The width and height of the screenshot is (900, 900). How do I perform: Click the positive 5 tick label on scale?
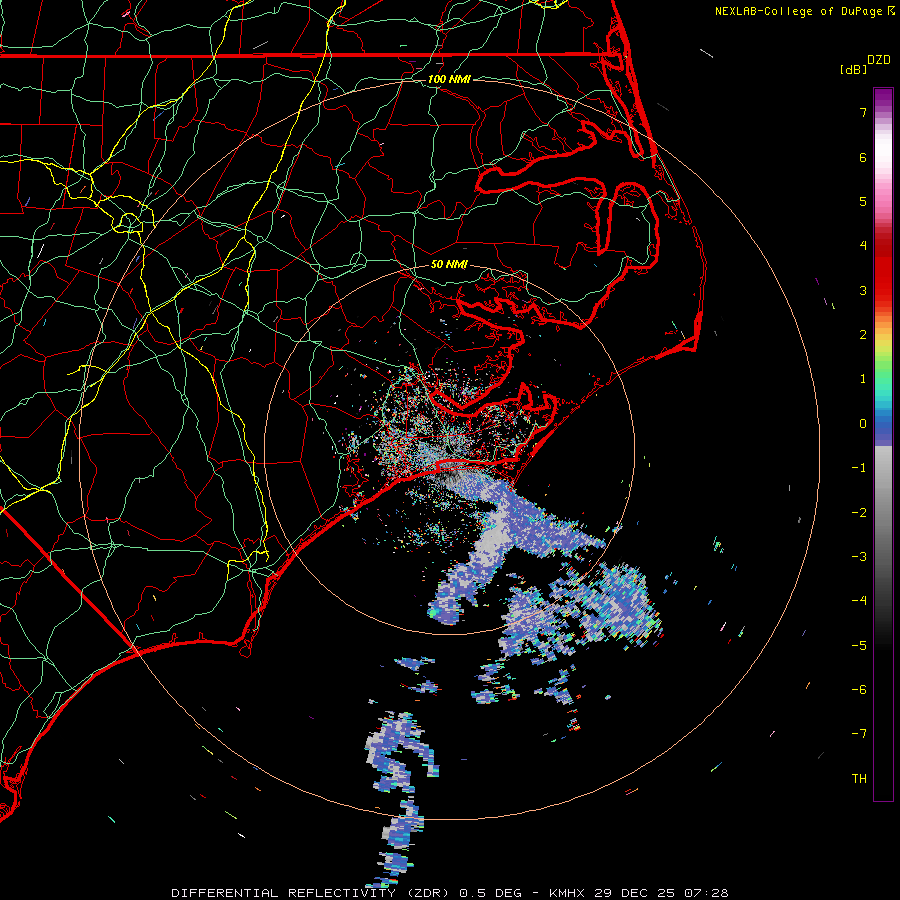pos(863,201)
